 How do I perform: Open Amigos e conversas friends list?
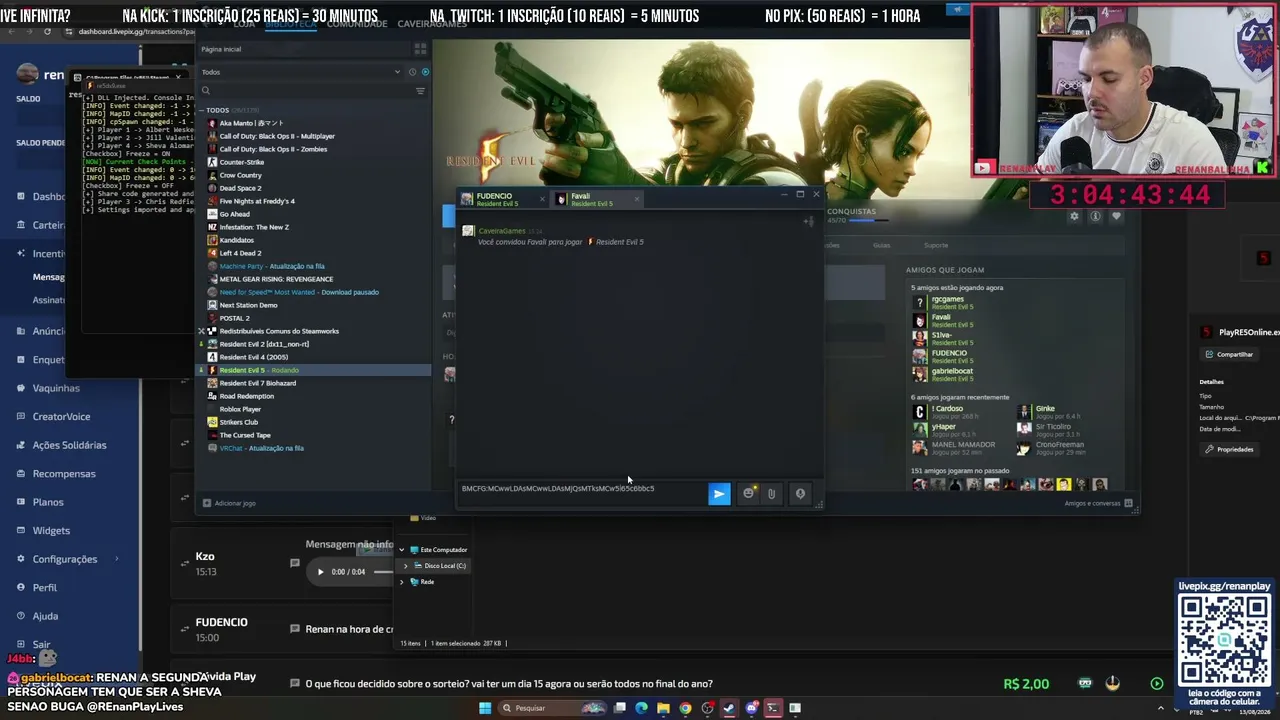coord(1098,503)
